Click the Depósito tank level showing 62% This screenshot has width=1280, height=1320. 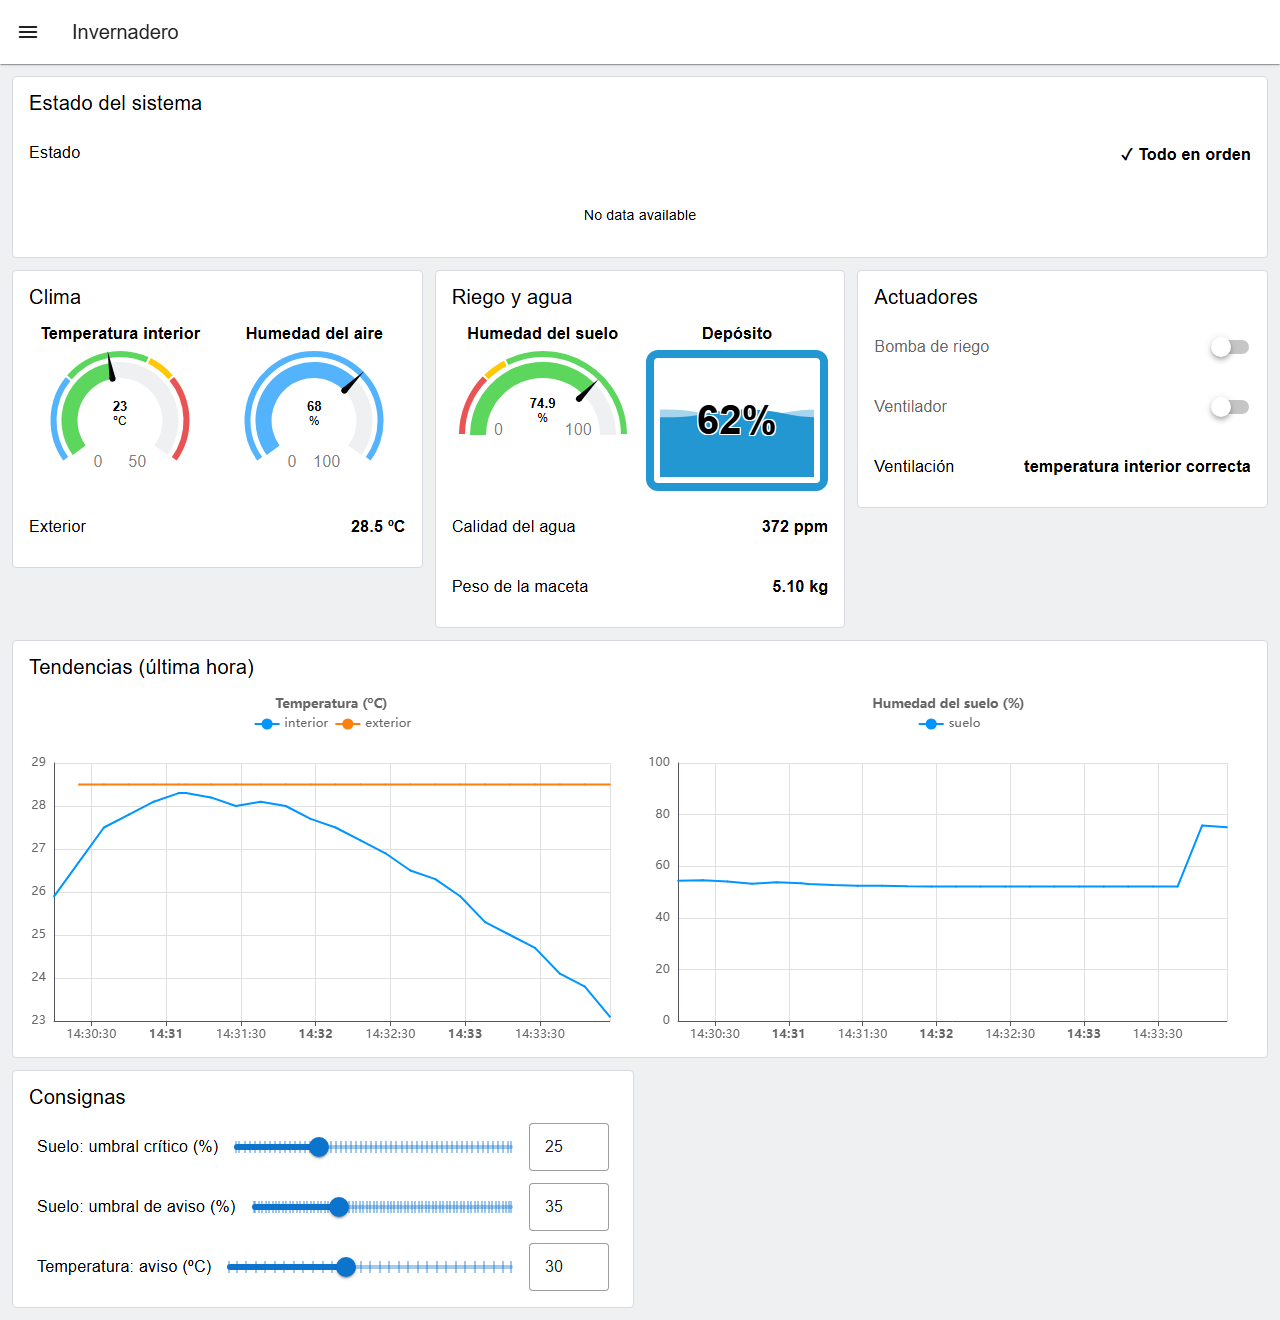point(737,420)
